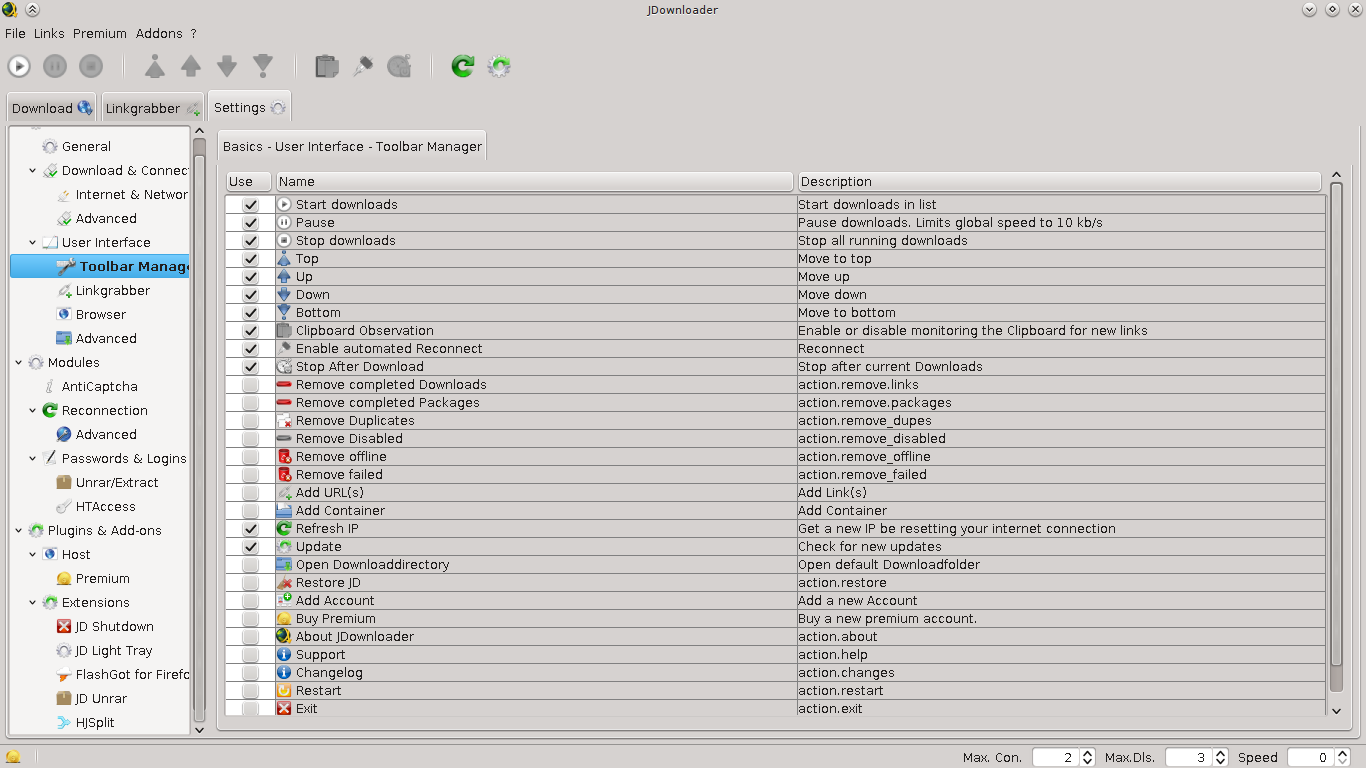Click Move to top toolbar icon
This screenshot has width=1366, height=768.
(155, 66)
